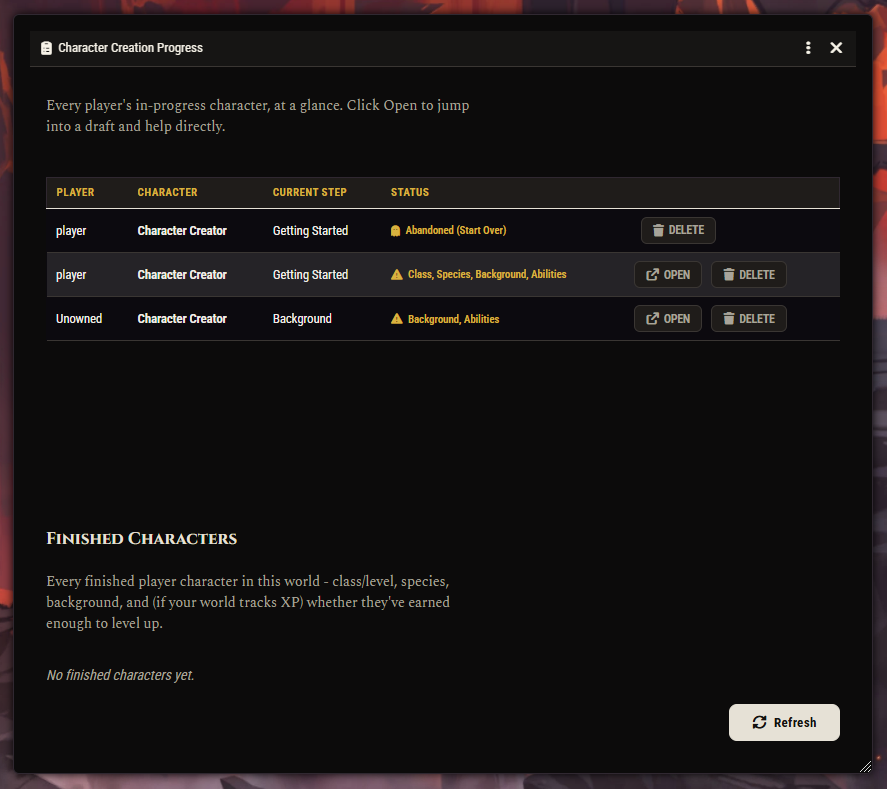Image resolution: width=887 pixels, height=789 pixels.
Task: Delete the Unowned character draft
Action: tap(748, 318)
